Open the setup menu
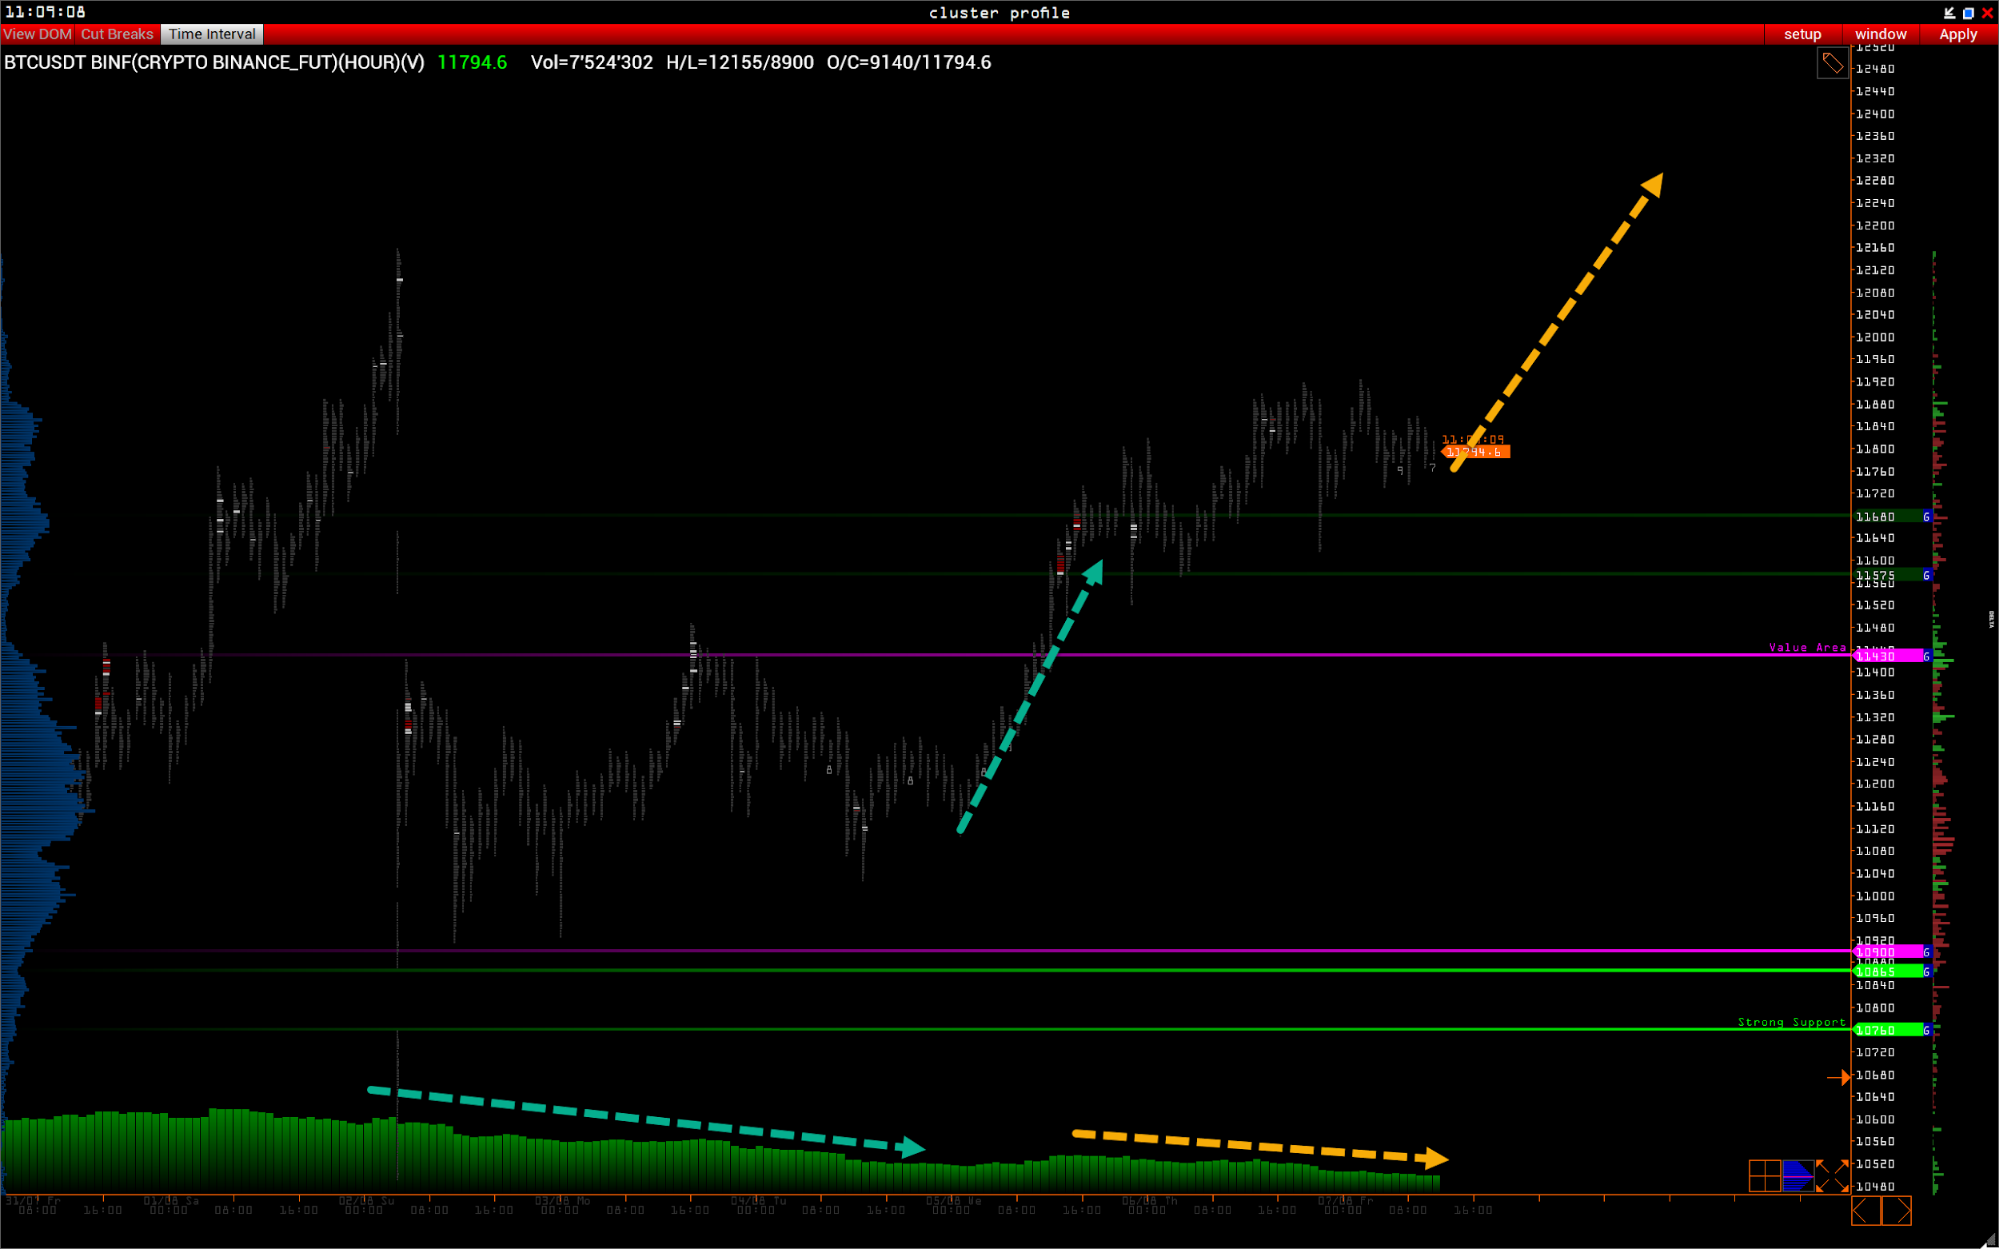This screenshot has width=1999, height=1249. pyautogui.click(x=1802, y=34)
